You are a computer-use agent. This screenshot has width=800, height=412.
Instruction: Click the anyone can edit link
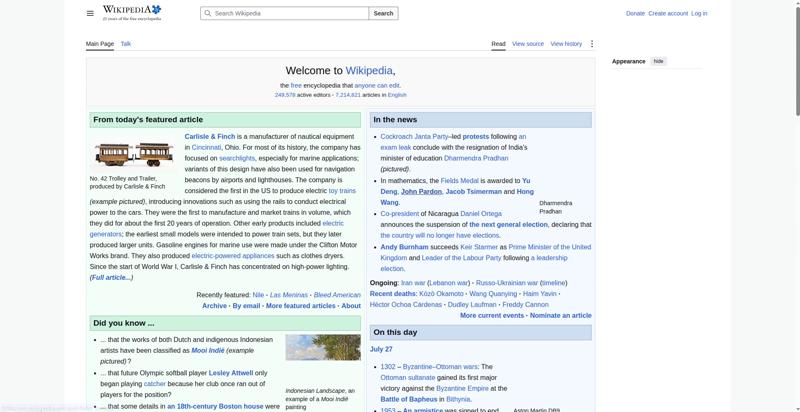[377, 86]
